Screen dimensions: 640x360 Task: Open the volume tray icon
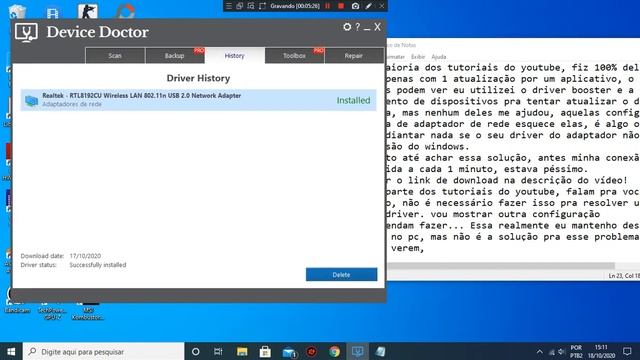[562, 352]
